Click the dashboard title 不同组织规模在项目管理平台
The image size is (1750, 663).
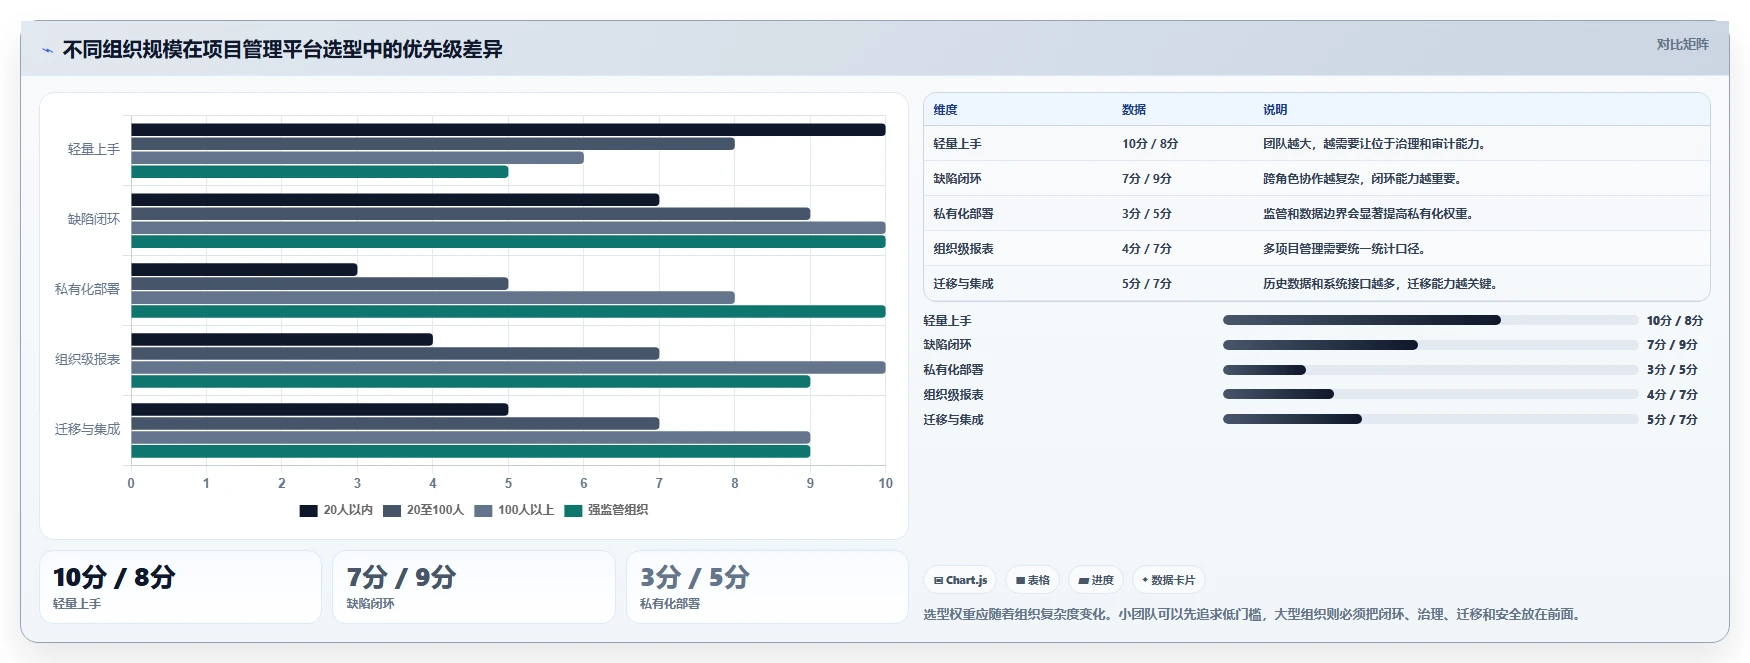coord(282,50)
